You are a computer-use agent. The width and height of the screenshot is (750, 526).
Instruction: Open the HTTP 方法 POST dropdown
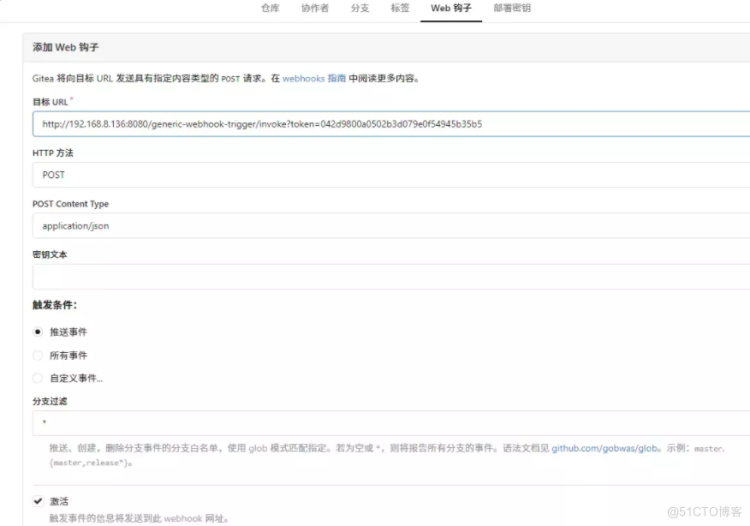pyautogui.click(x=391, y=175)
